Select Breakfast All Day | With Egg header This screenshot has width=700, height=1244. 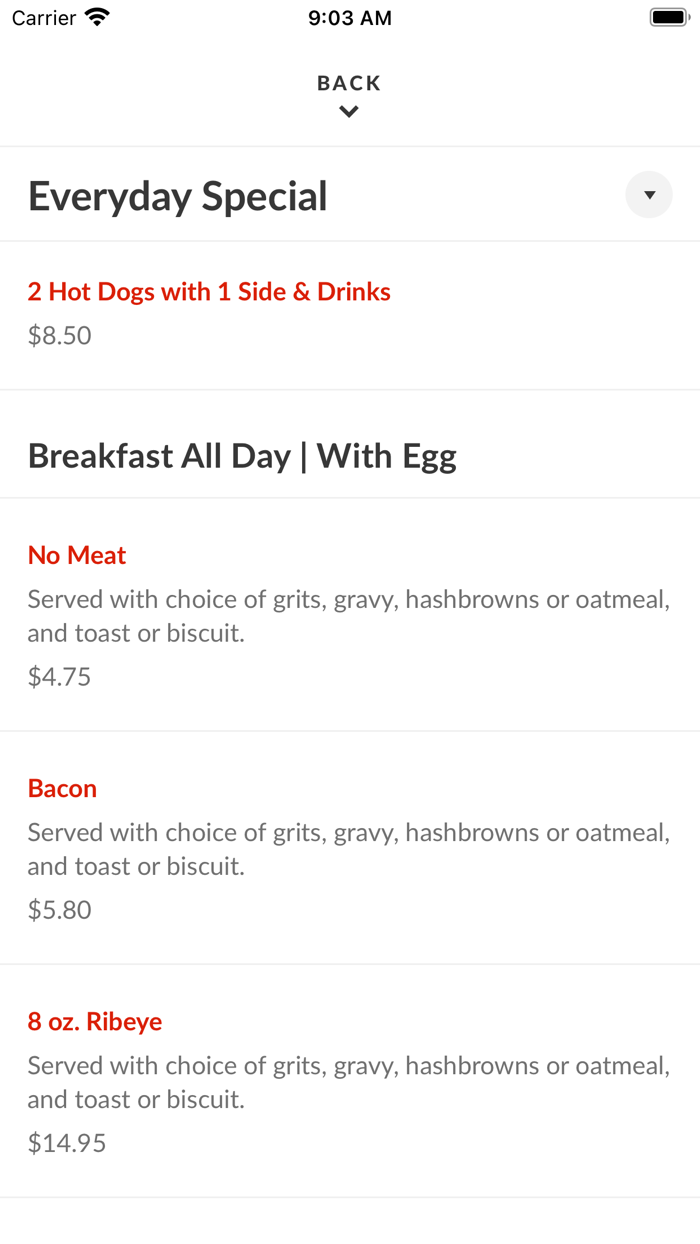click(242, 456)
